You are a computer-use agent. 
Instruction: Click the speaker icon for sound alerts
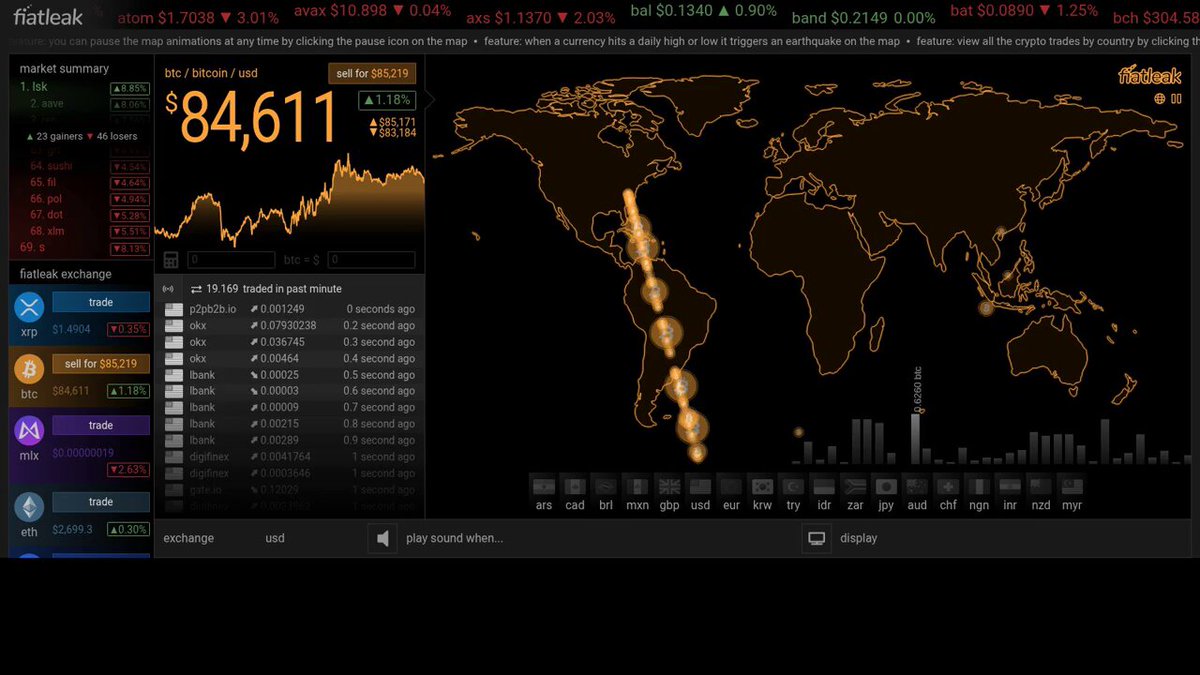[x=382, y=539]
